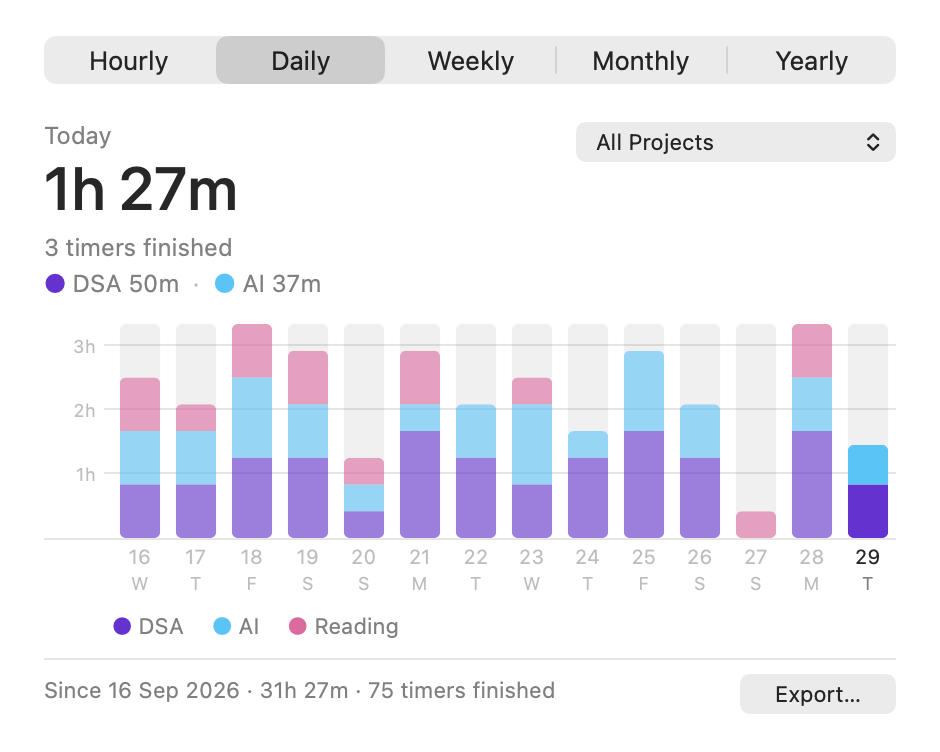Click the AI legend dot below chart
This screenshot has width=940, height=752.
[x=222, y=626]
